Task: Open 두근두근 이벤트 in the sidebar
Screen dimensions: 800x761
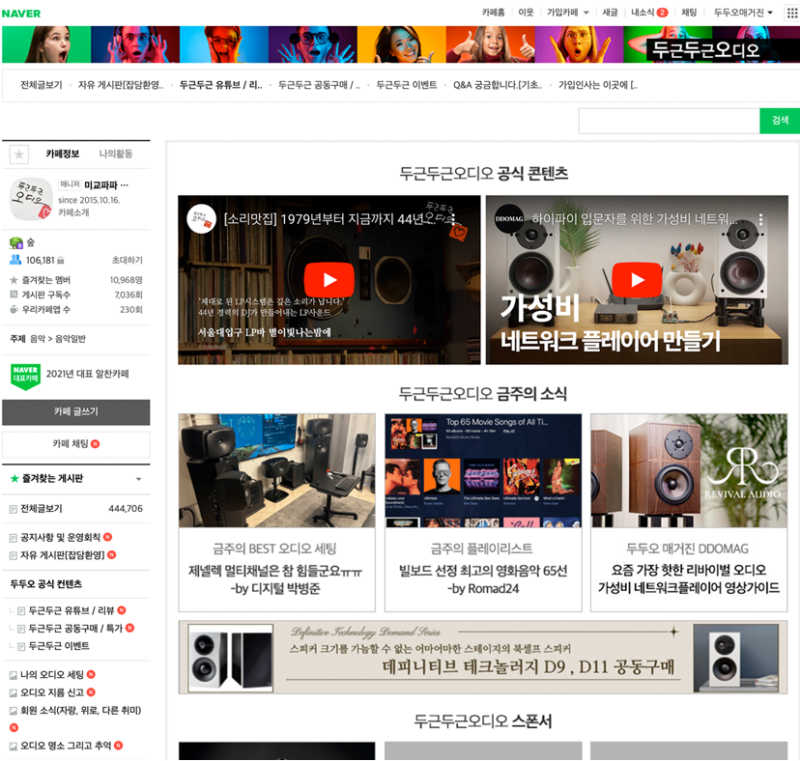Action: pyautogui.click(x=59, y=646)
